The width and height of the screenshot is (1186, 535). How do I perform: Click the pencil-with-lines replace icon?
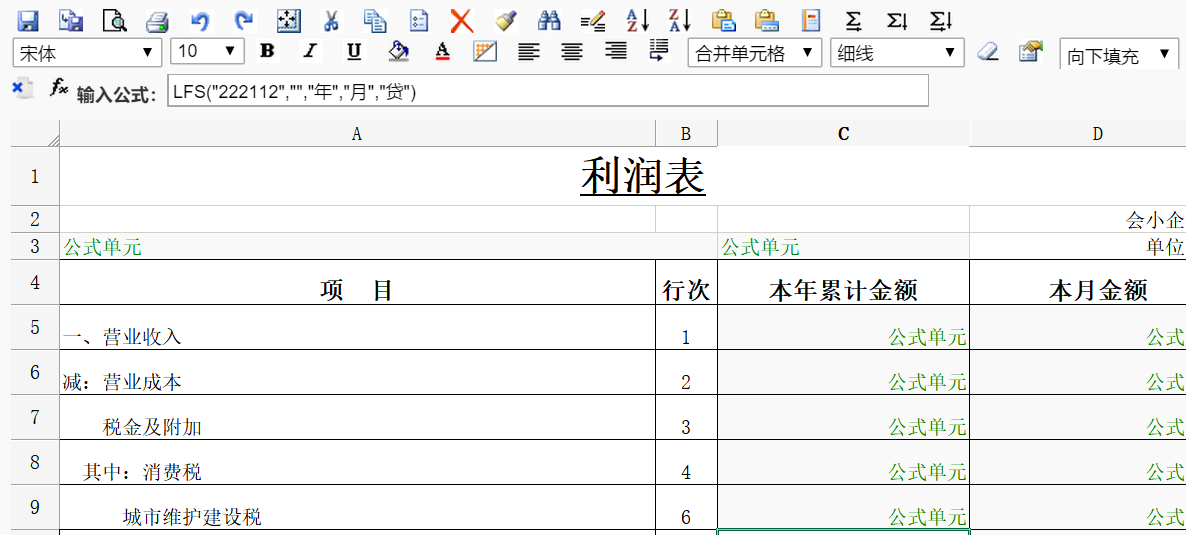[x=594, y=23]
